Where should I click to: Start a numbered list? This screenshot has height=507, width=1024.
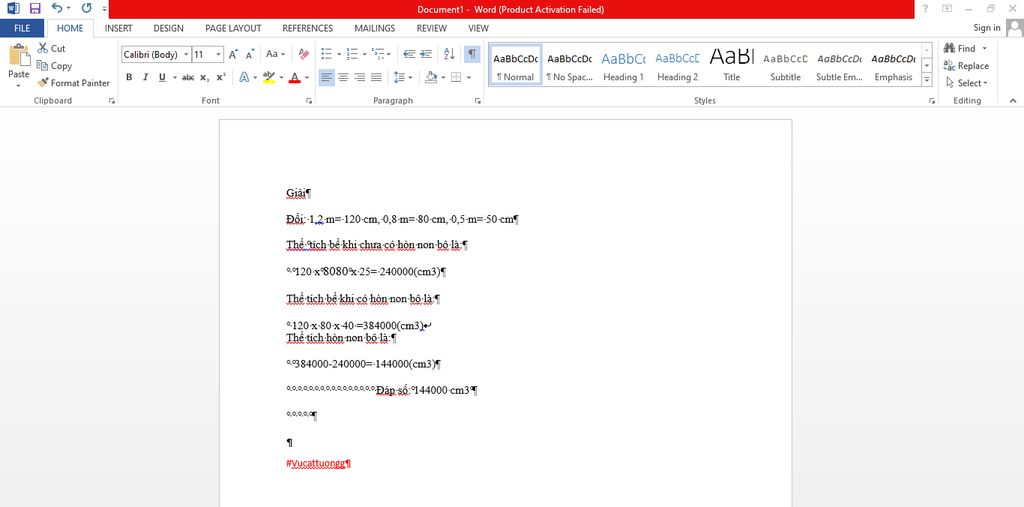pos(352,54)
